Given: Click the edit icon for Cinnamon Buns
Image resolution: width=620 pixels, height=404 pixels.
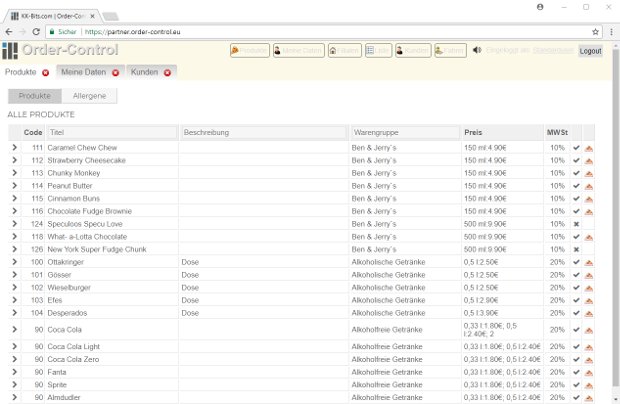Looking at the screenshot, I should (588, 199).
